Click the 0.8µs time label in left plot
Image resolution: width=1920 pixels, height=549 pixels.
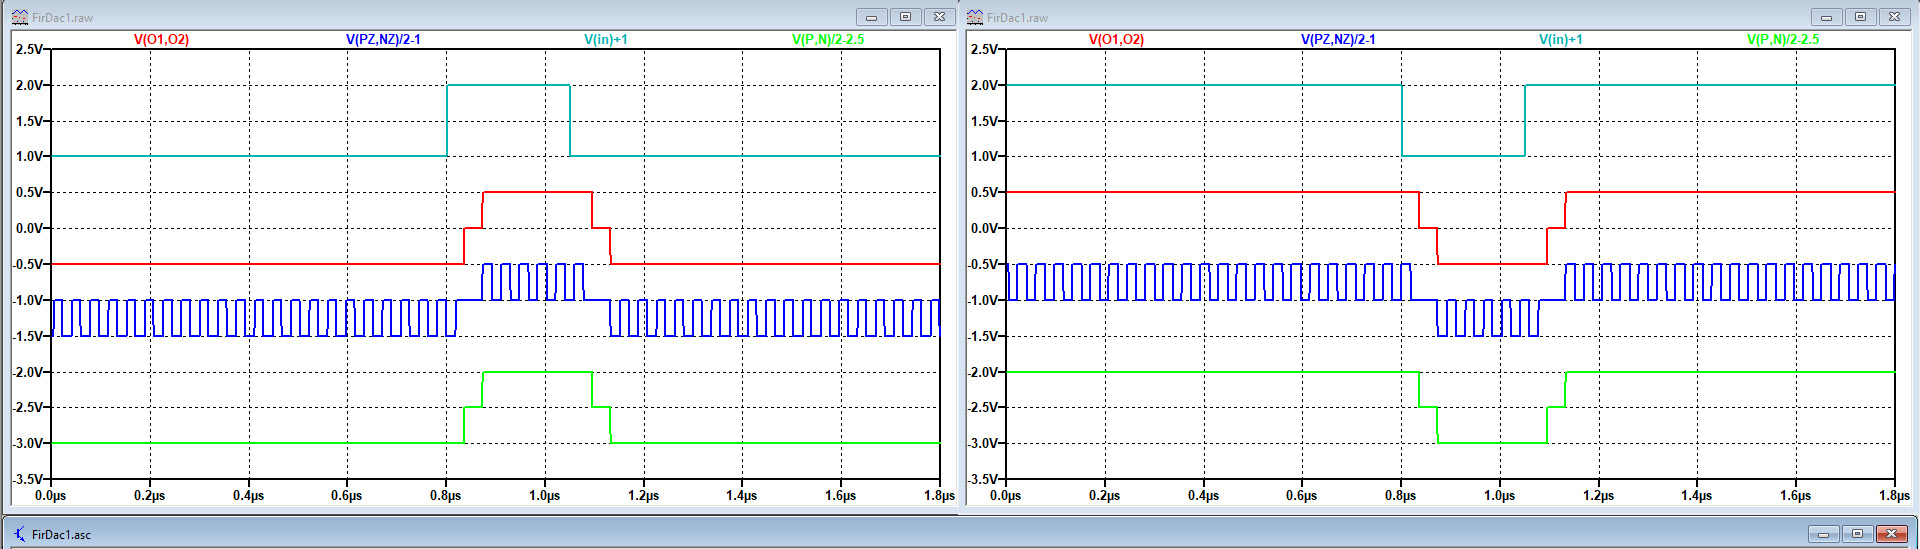445,495
